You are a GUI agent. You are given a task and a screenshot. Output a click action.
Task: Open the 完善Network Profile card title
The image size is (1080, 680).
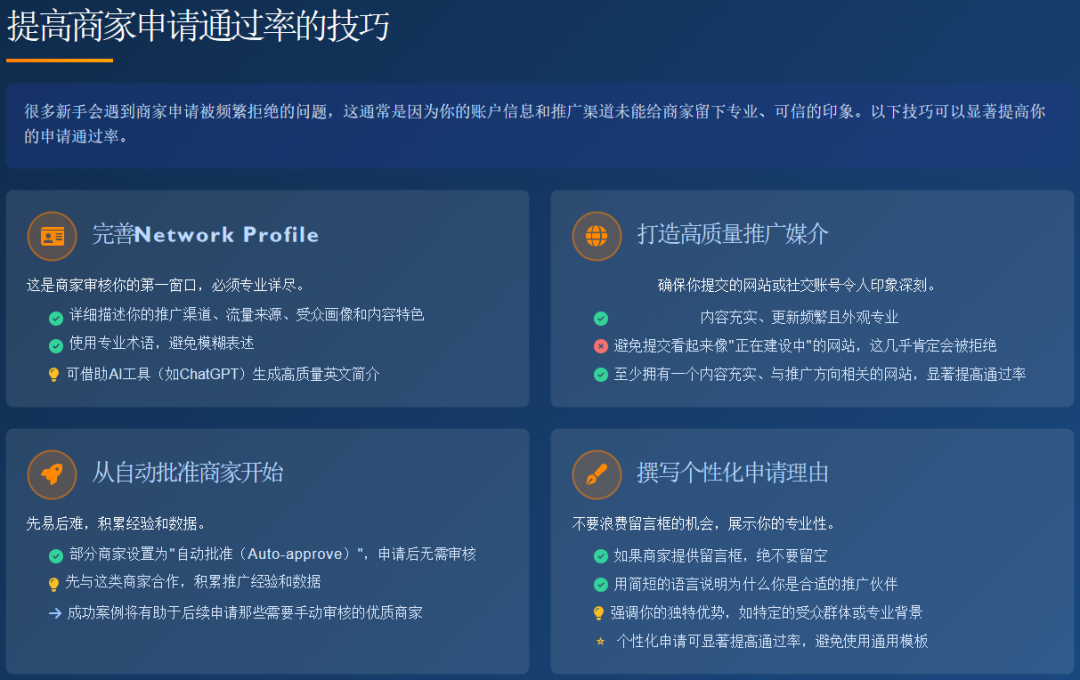click(x=206, y=236)
